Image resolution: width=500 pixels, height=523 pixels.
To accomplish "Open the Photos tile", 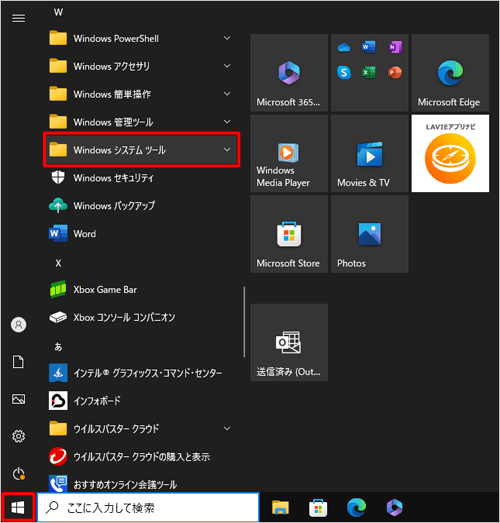I will click(x=370, y=234).
